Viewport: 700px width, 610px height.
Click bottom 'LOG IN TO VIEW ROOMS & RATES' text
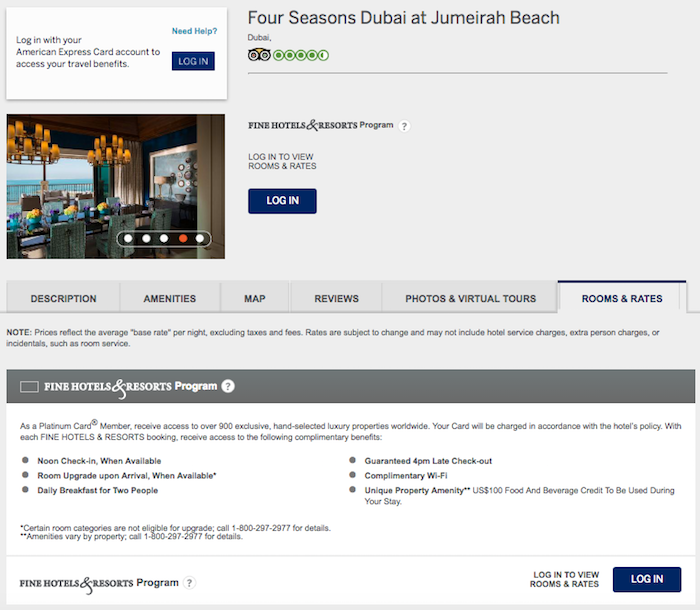point(565,580)
